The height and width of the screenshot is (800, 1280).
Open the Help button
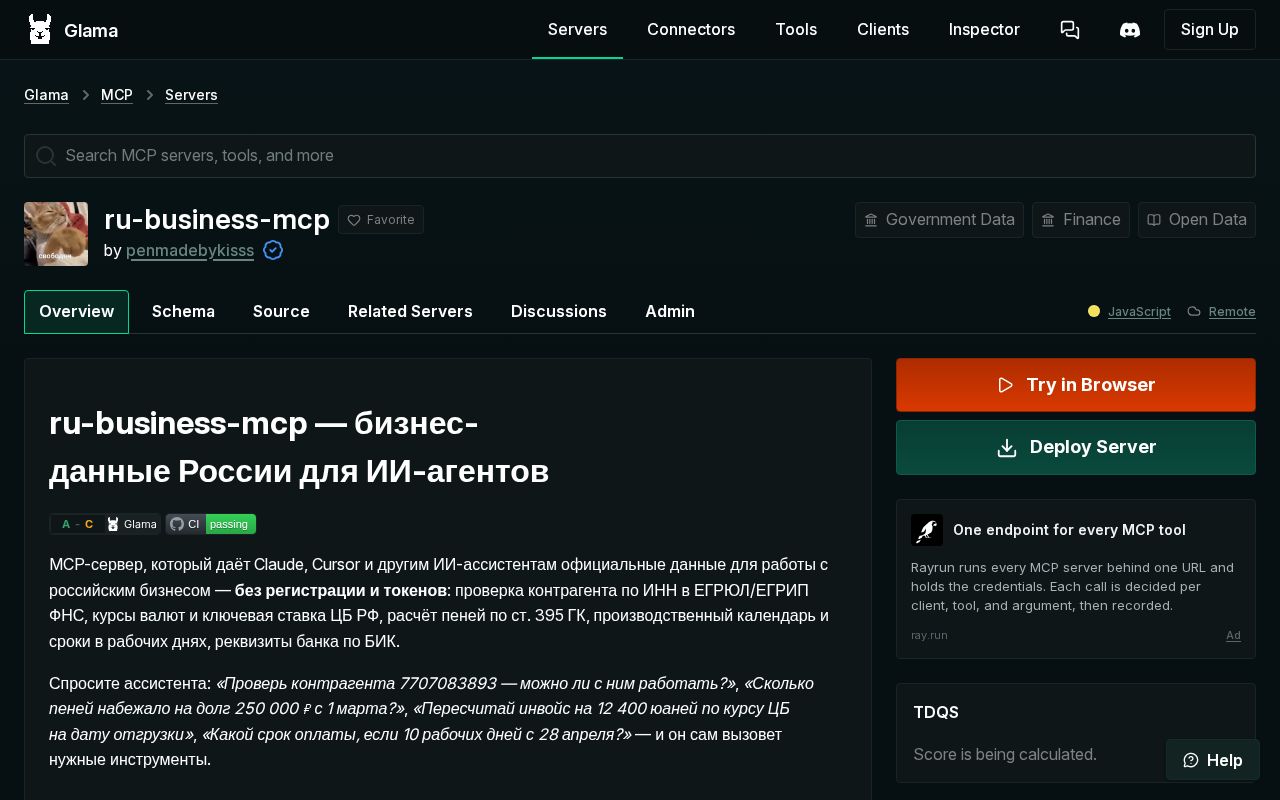[1213, 760]
